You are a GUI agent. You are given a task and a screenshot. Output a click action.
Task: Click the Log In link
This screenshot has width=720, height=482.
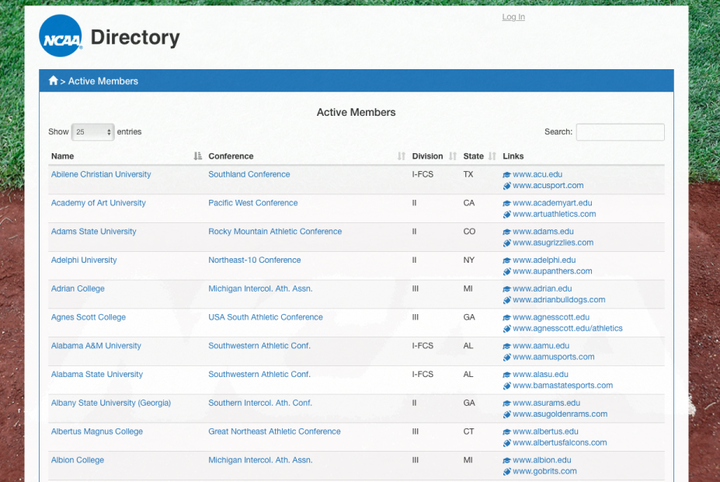(513, 17)
